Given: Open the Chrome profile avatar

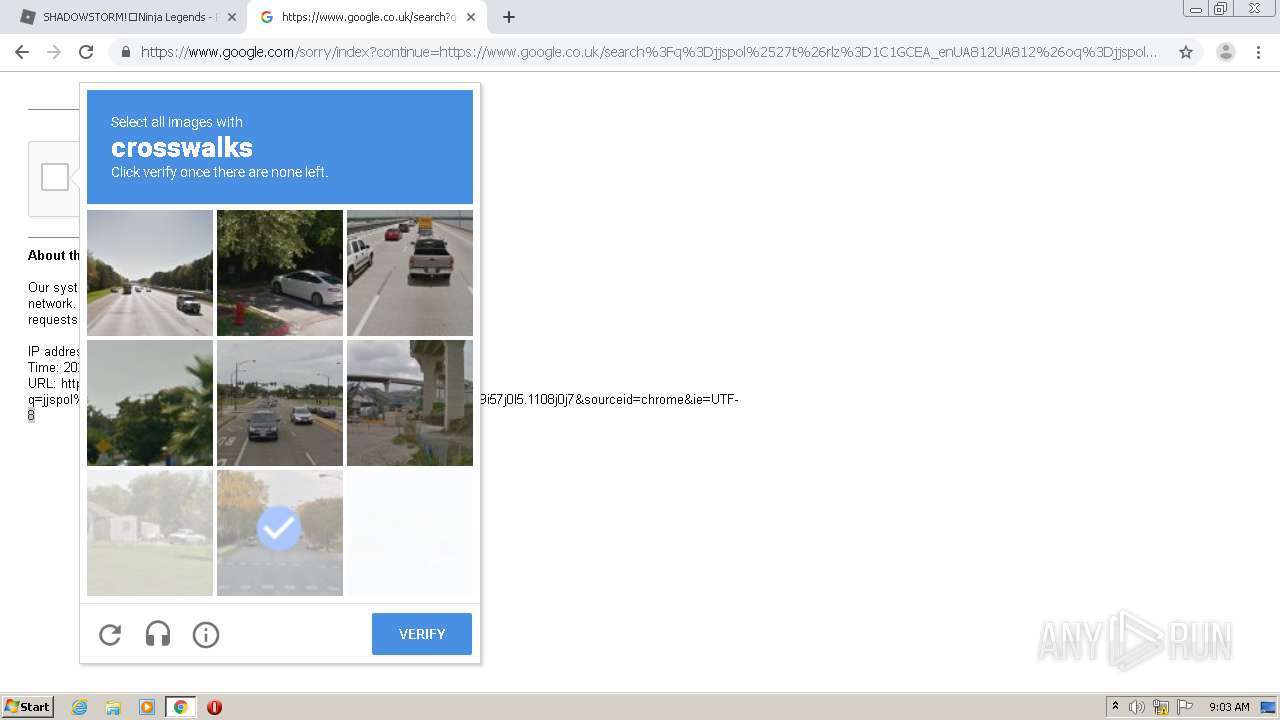Looking at the screenshot, I should [1225, 52].
